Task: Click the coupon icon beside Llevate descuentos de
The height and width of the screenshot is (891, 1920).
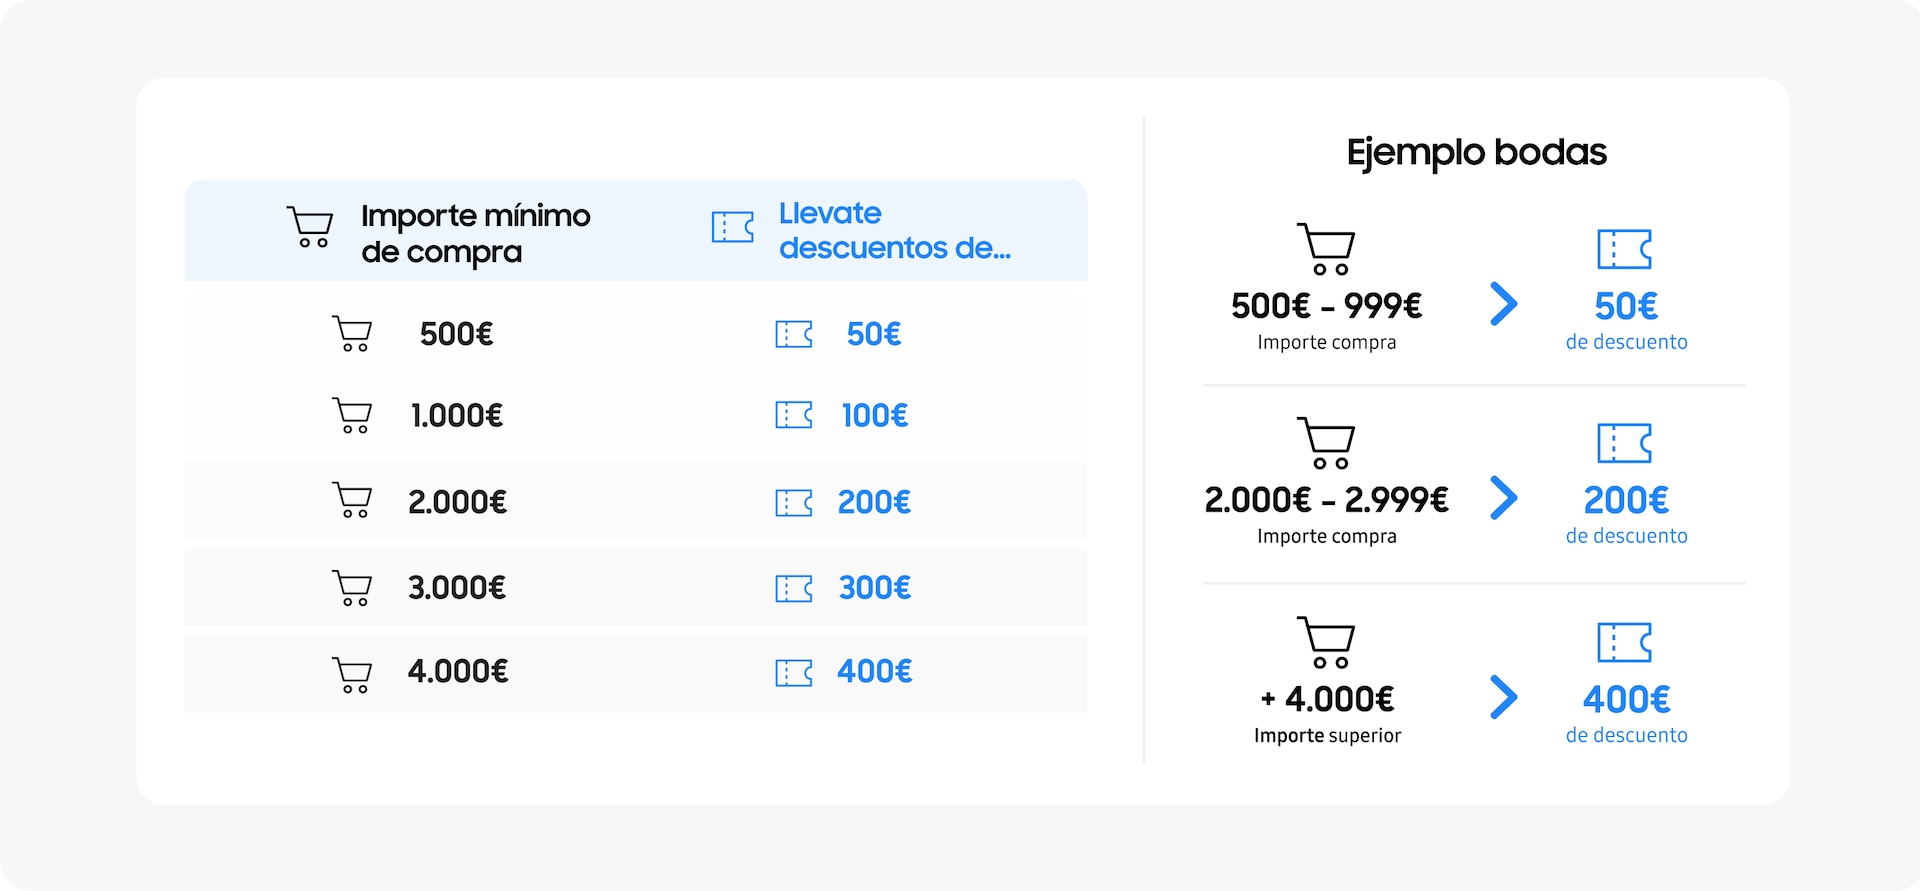Action: (x=733, y=227)
